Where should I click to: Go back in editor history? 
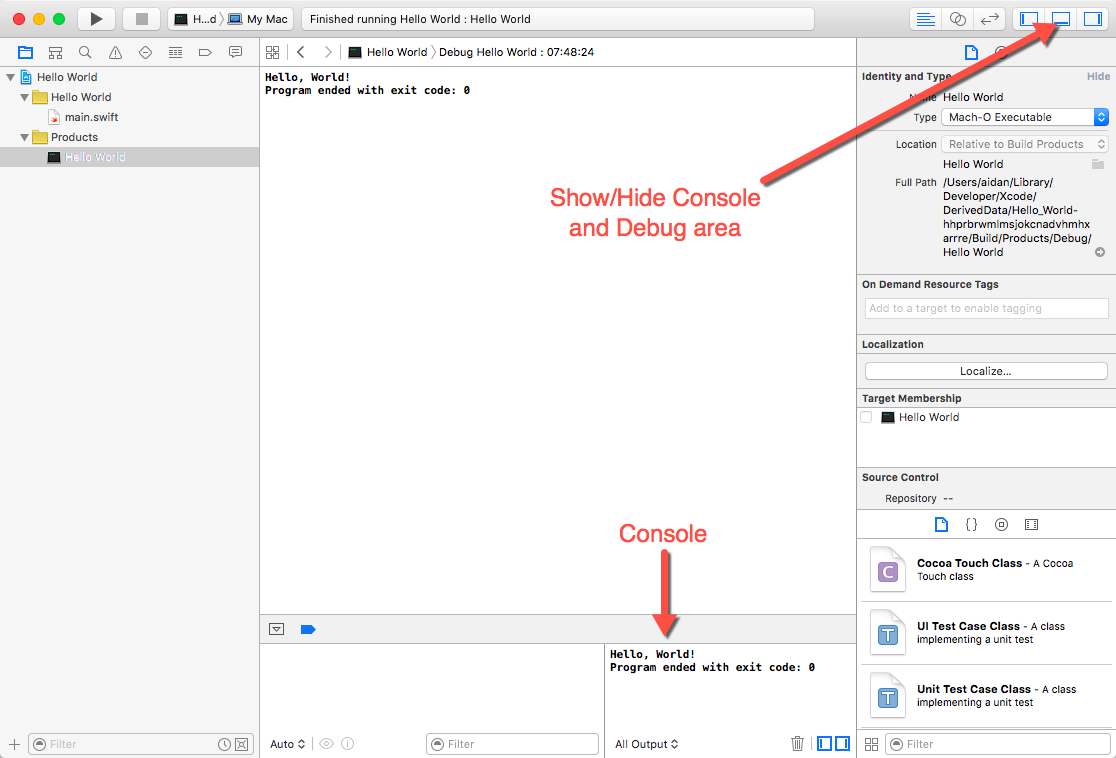301,52
